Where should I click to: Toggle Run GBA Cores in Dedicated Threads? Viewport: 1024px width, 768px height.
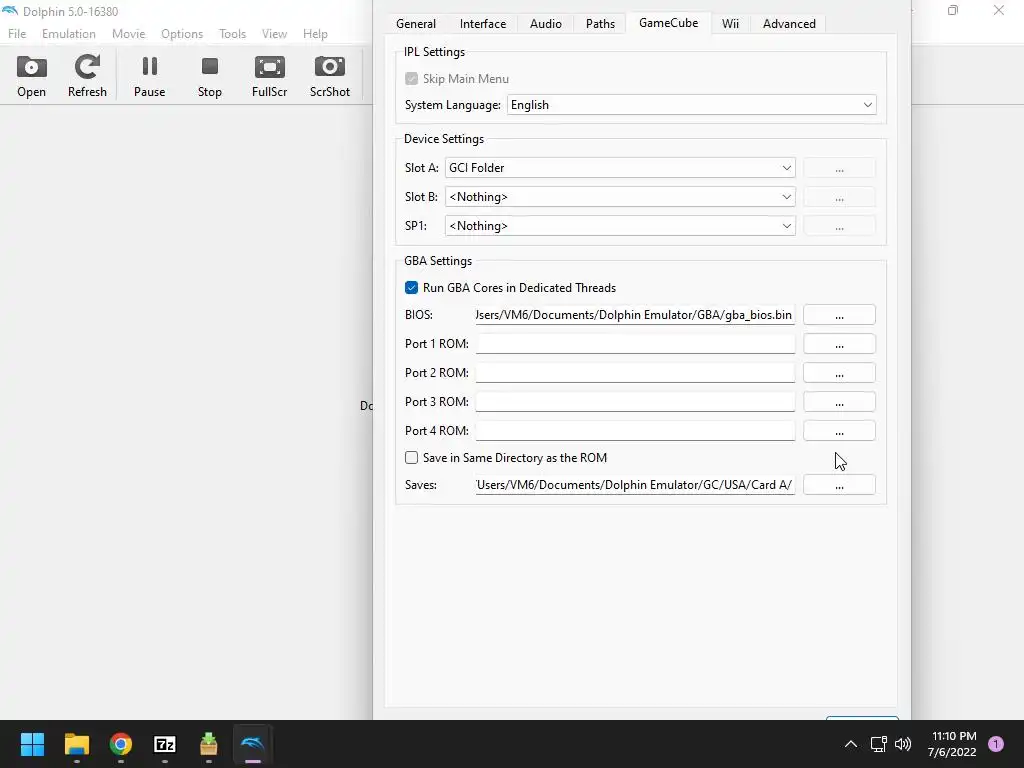(411, 288)
